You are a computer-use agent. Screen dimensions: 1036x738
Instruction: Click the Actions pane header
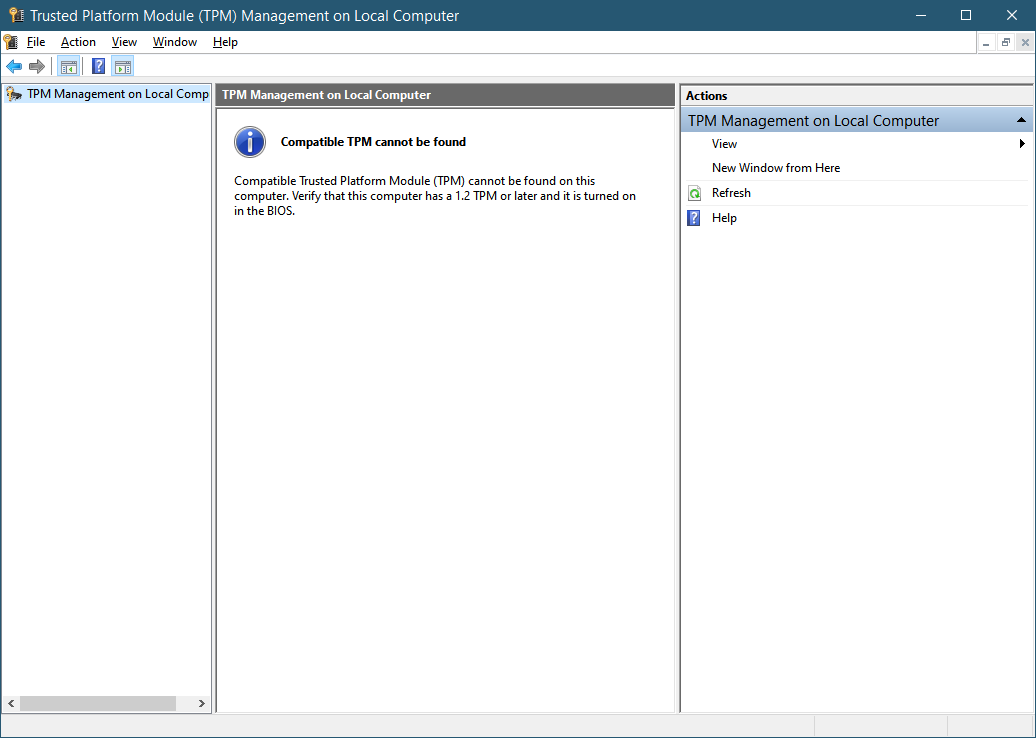pyautogui.click(x=857, y=96)
